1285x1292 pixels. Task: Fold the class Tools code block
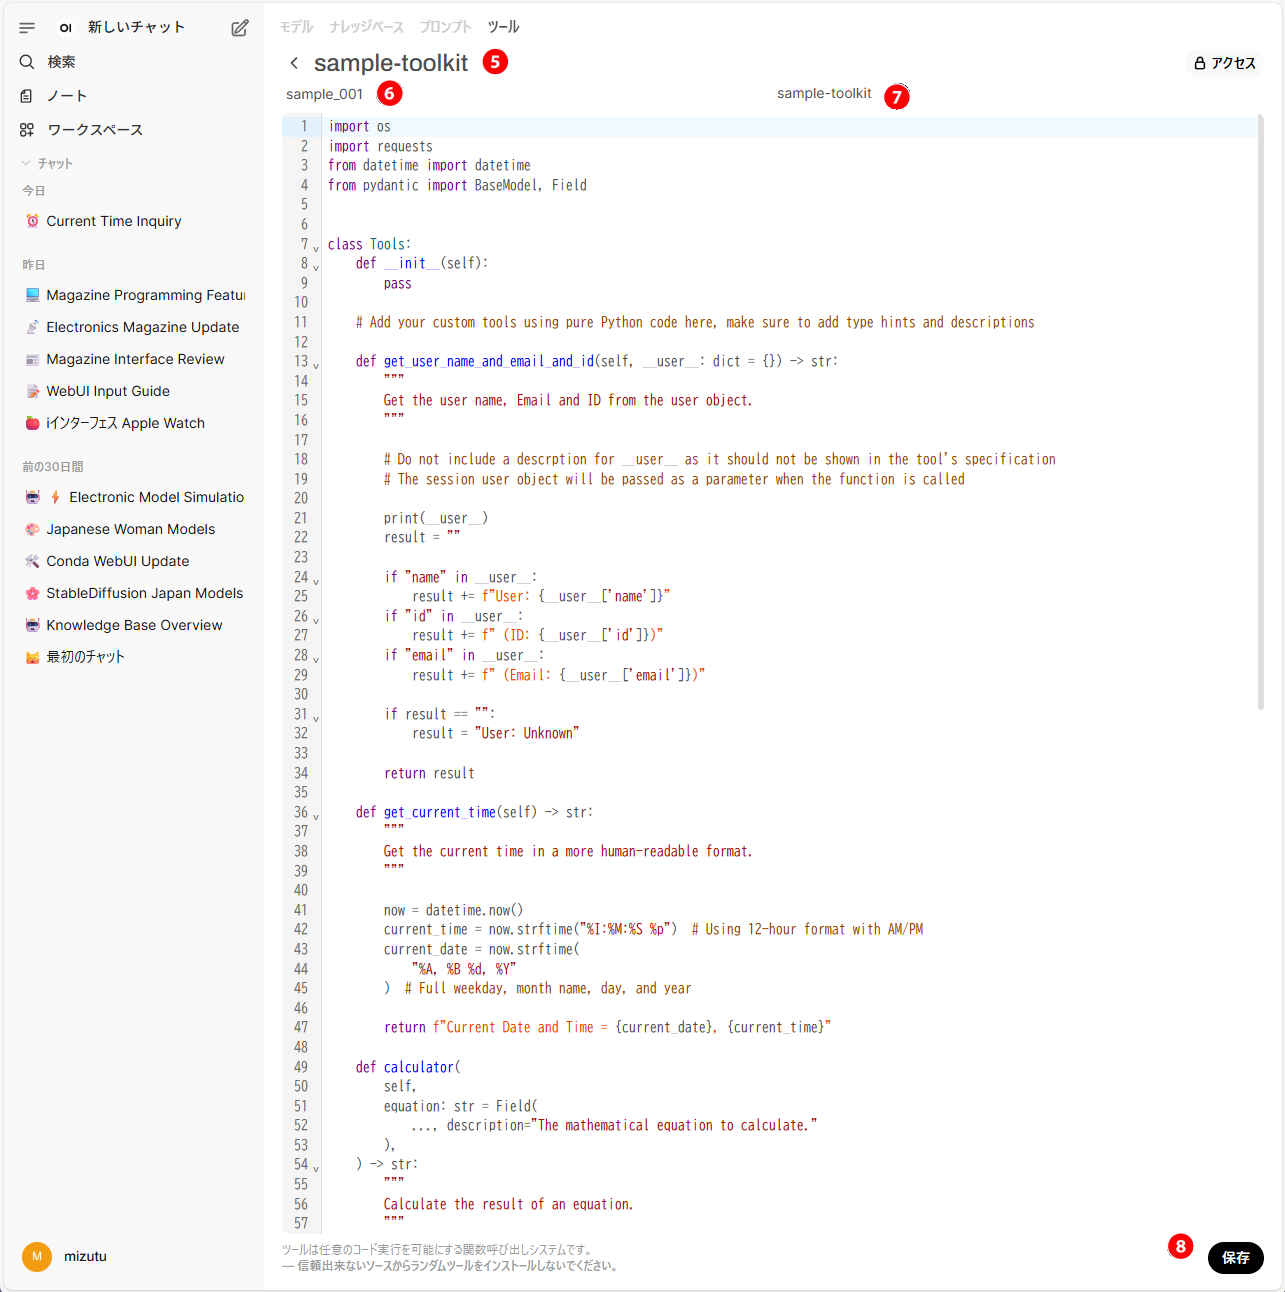pyautogui.click(x=316, y=247)
